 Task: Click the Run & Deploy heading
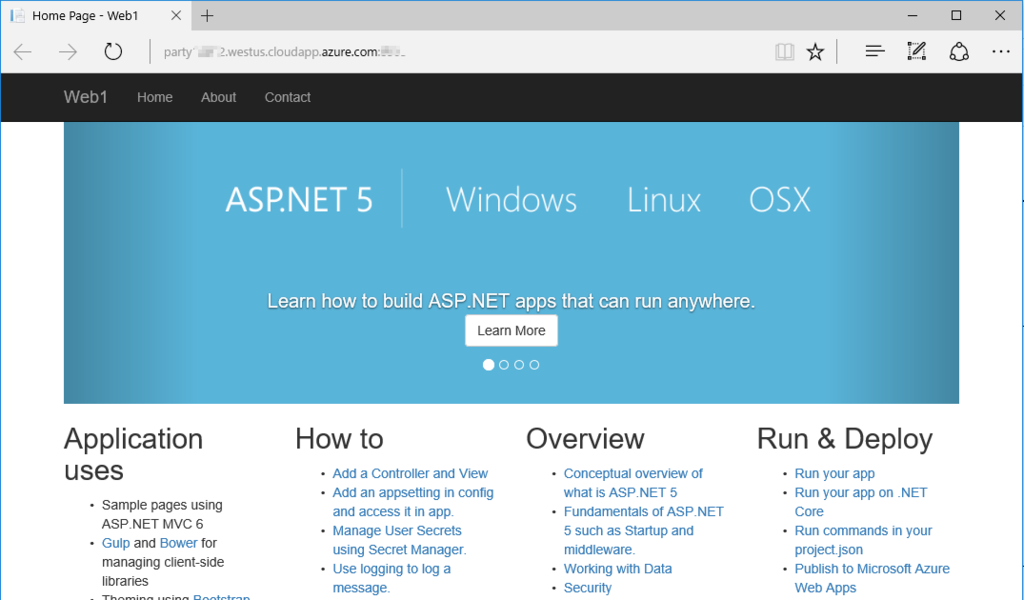click(x=844, y=439)
